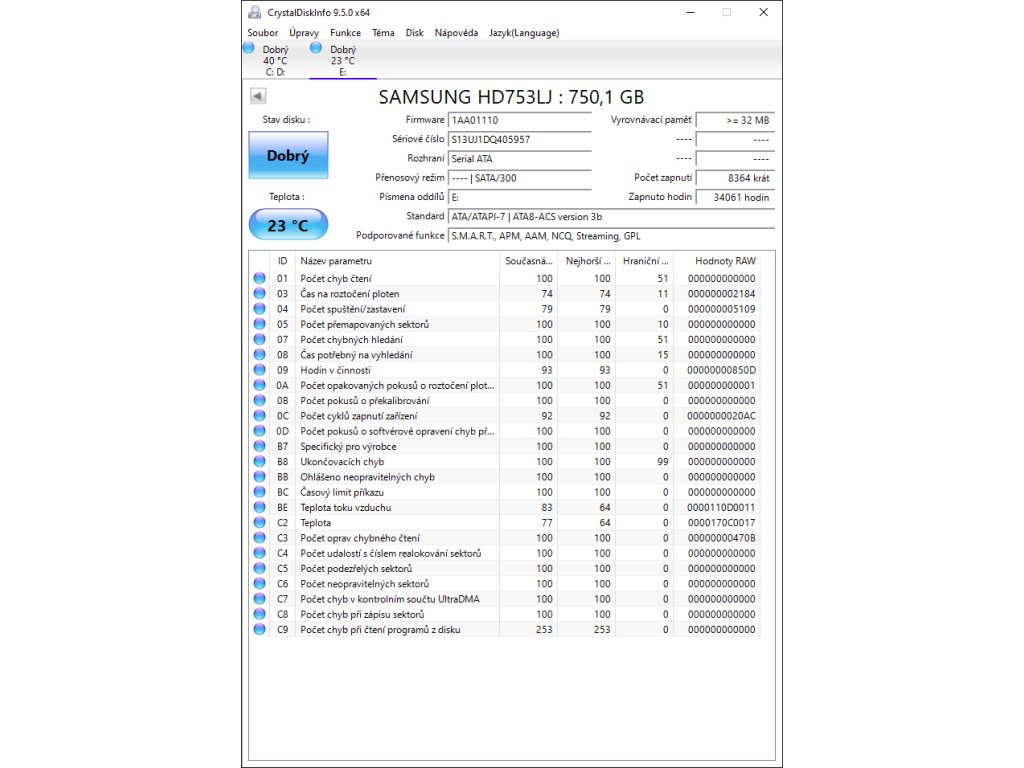Open the Funkce menu

click(x=345, y=33)
